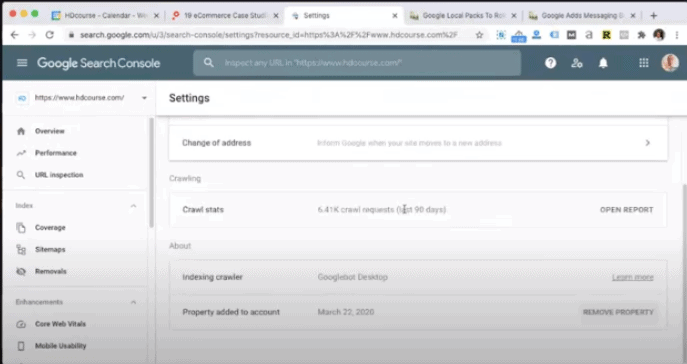Screen dimensions: 687x364
Task: Click the Removals crossed-eye icon
Action: click(21, 271)
